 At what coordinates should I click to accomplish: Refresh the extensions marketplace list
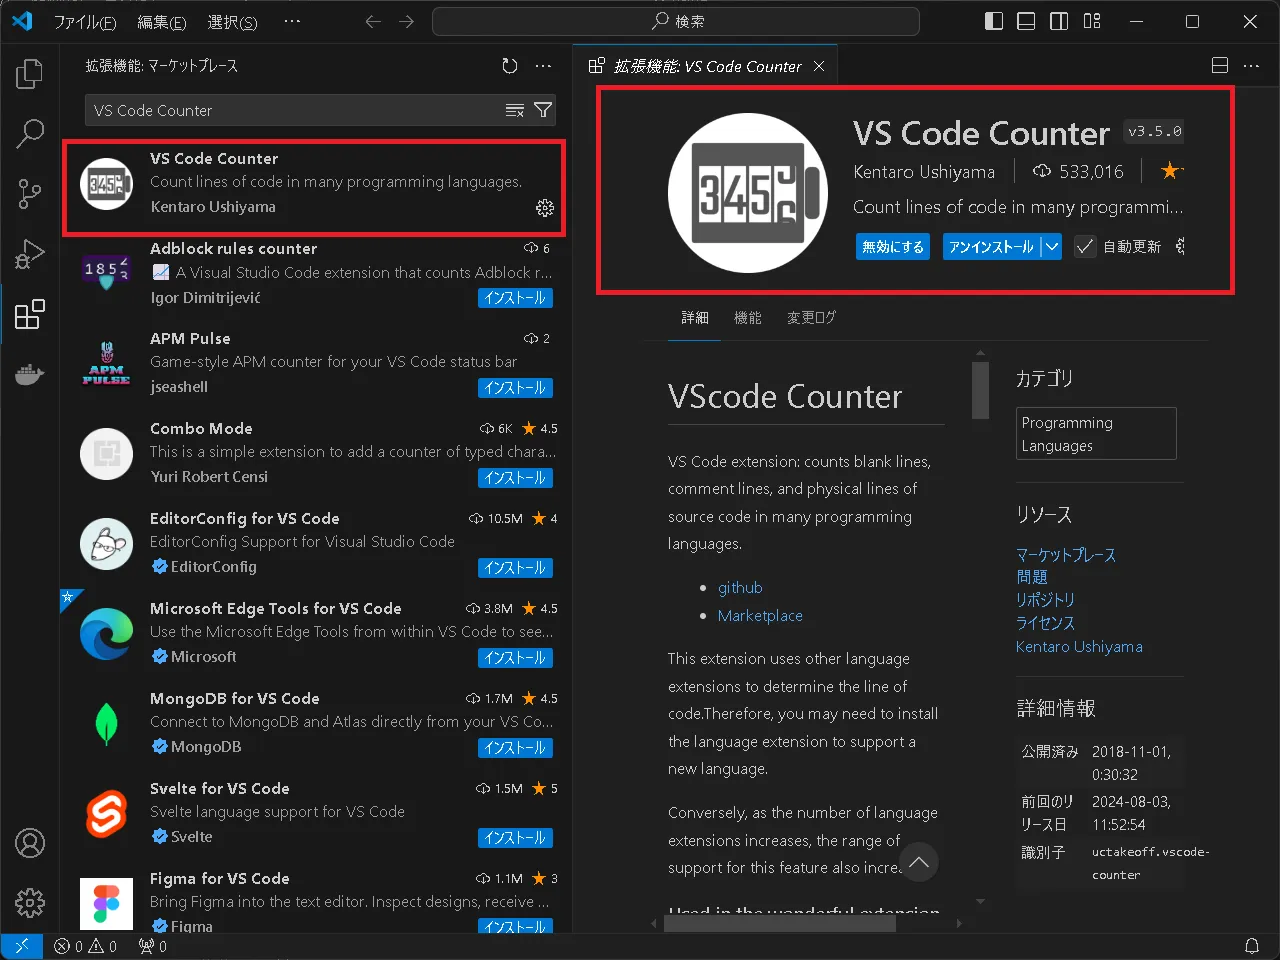click(510, 66)
